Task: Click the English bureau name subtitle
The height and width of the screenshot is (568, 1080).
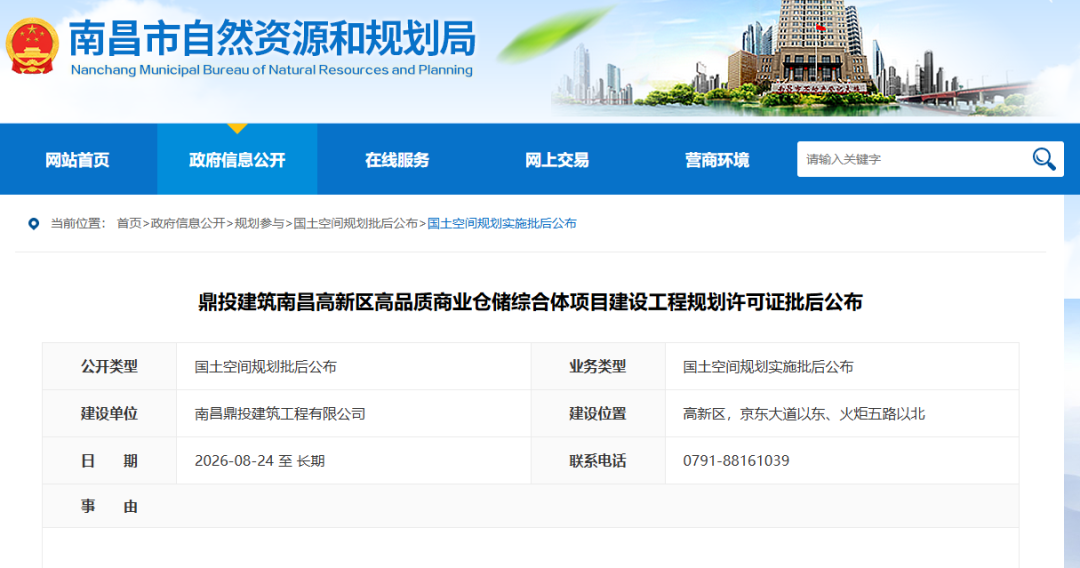Action: coord(271,70)
